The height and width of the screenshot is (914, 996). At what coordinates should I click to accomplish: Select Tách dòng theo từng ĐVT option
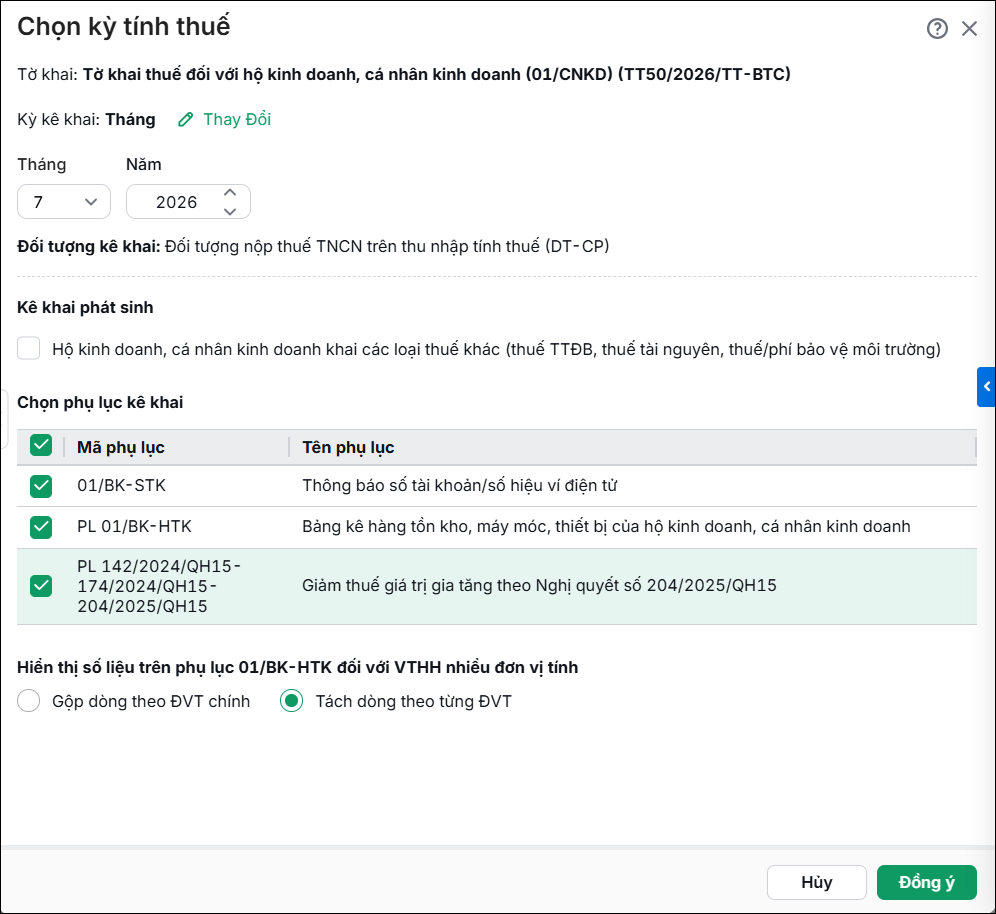click(292, 701)
